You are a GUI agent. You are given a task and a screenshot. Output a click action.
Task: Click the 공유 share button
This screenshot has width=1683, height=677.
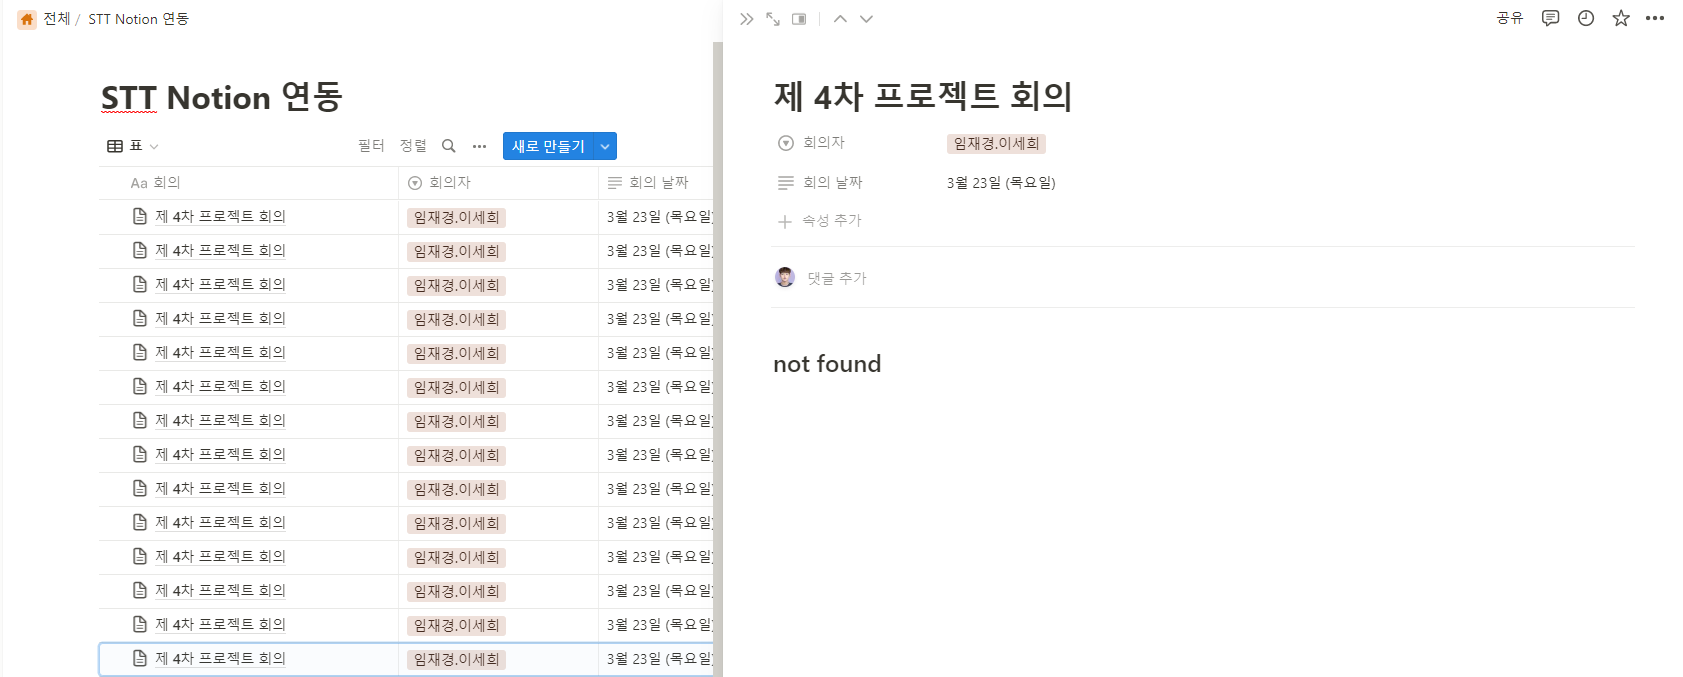click(1509, 18)
